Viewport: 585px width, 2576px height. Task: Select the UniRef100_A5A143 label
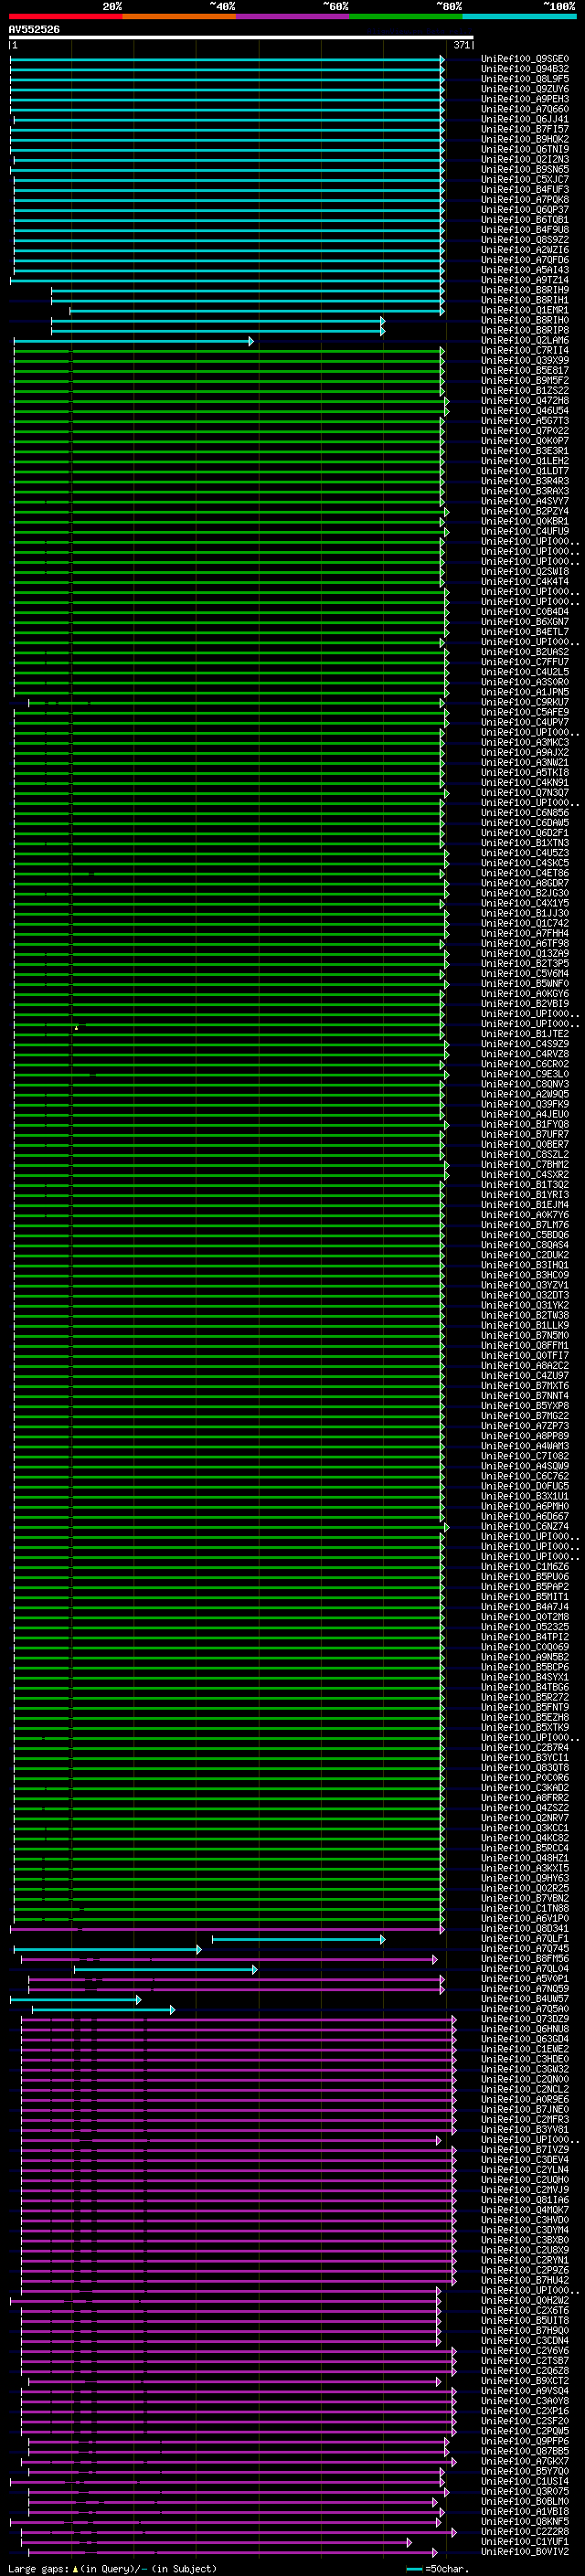click(x=525, y=270)
